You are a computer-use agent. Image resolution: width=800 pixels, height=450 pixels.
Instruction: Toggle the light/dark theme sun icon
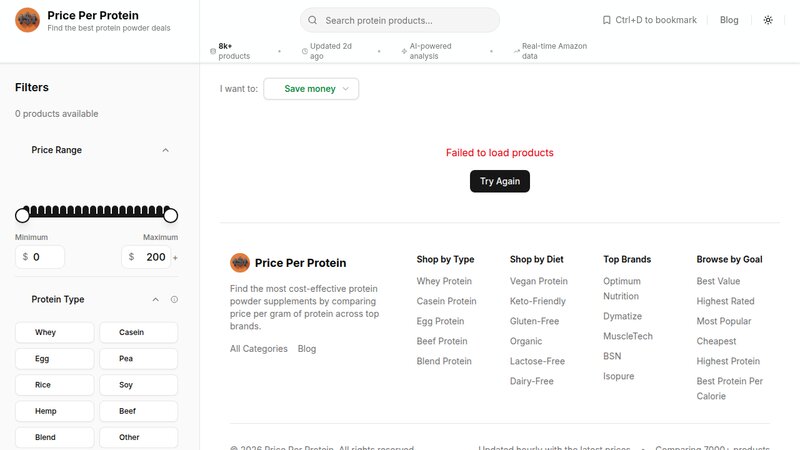768,20
